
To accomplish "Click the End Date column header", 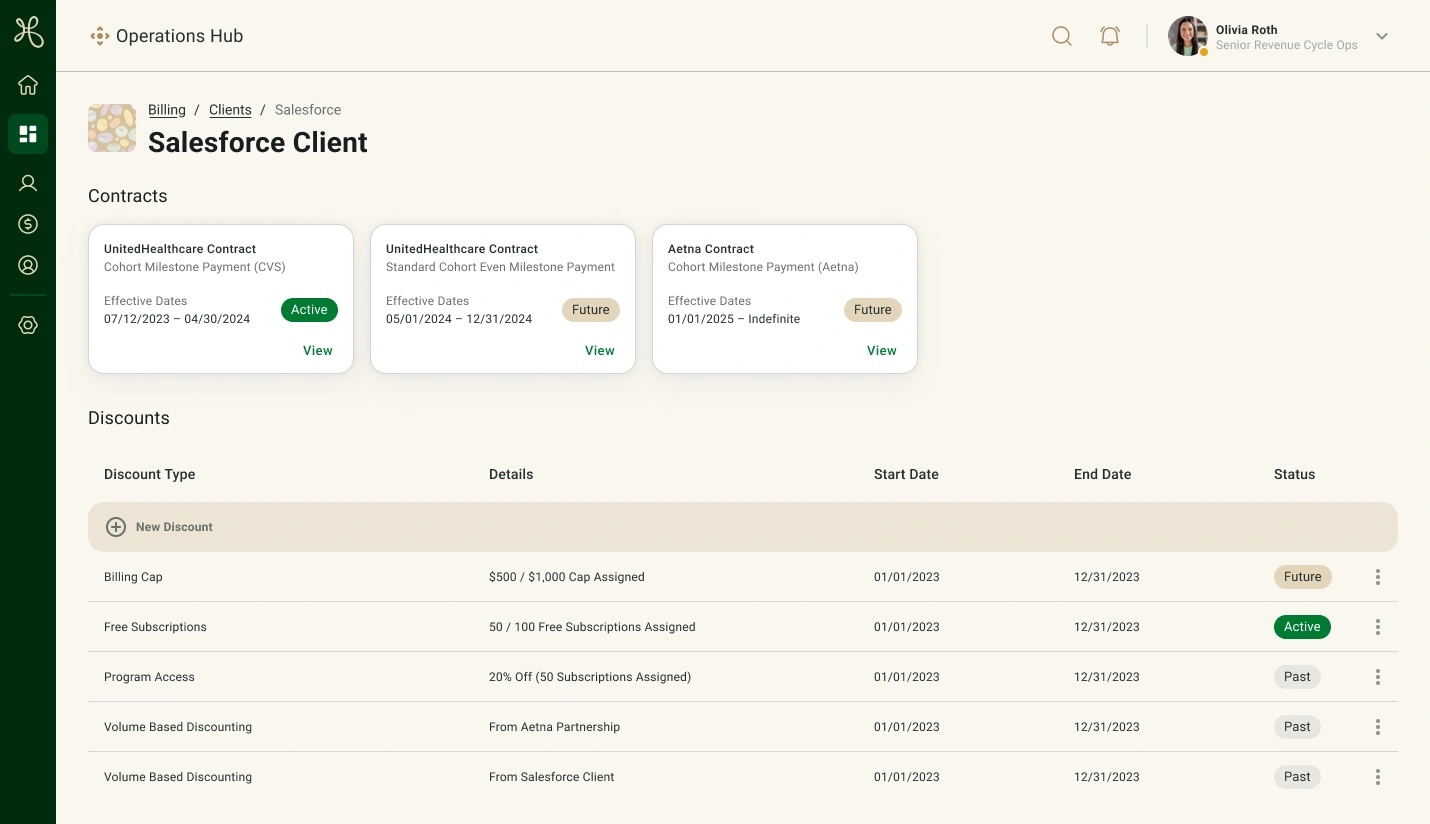I will (x=1102, y=475).
